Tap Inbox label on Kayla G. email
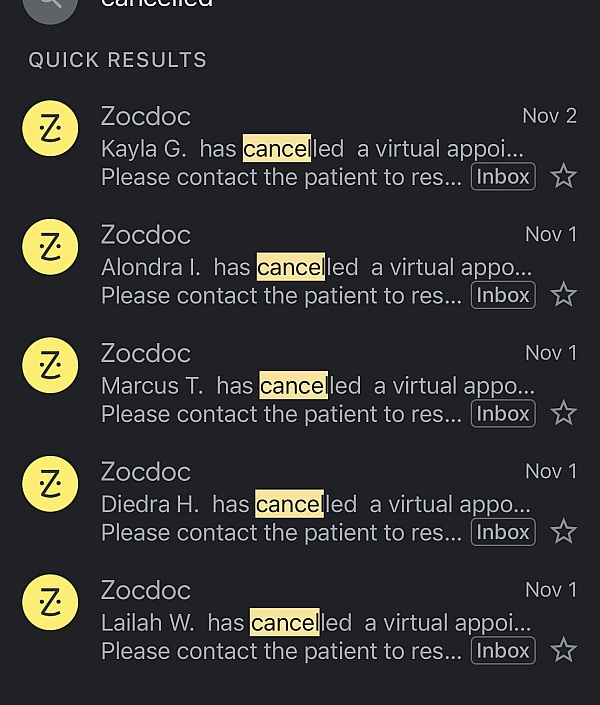Image resolution: width=600 pixels, height=705 pixels. coord(503,177)
